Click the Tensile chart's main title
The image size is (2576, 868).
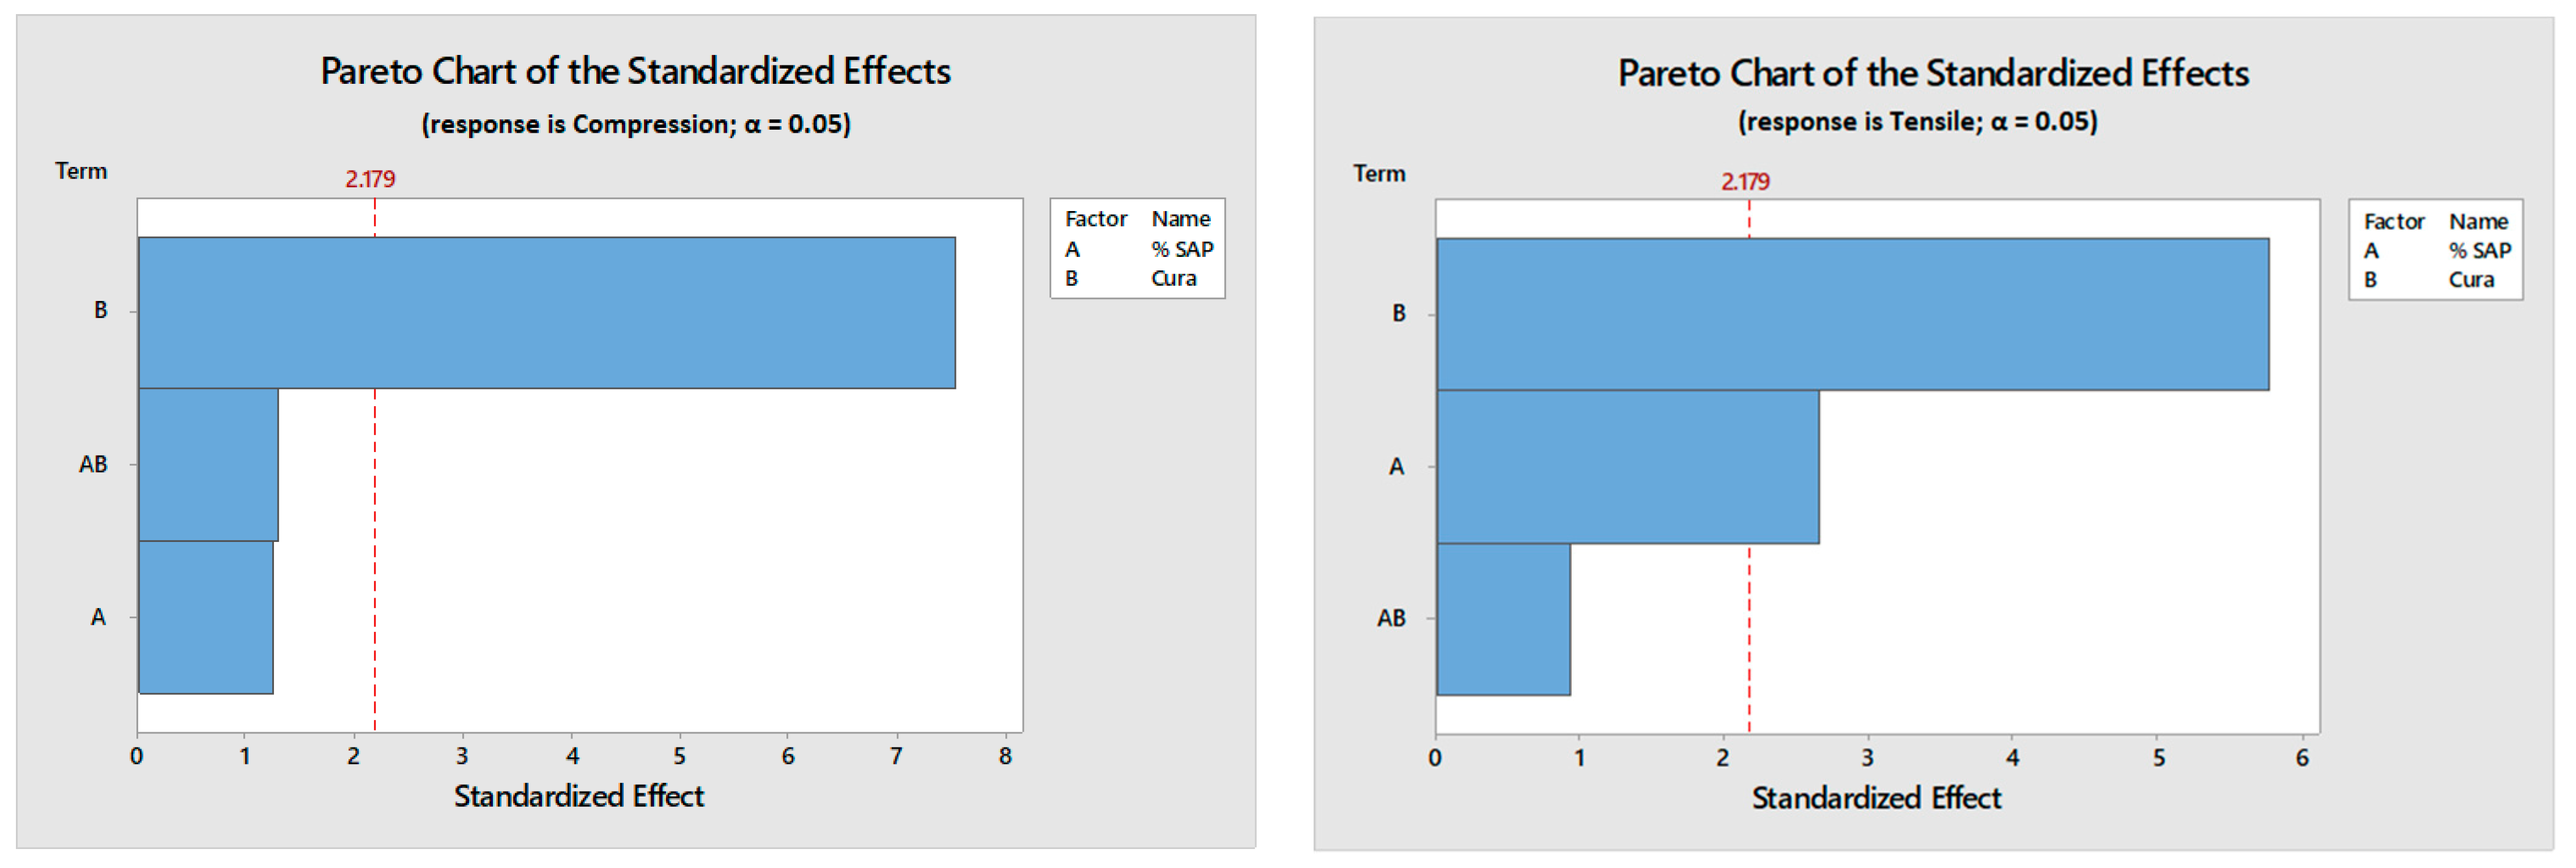coord(1933,74)
